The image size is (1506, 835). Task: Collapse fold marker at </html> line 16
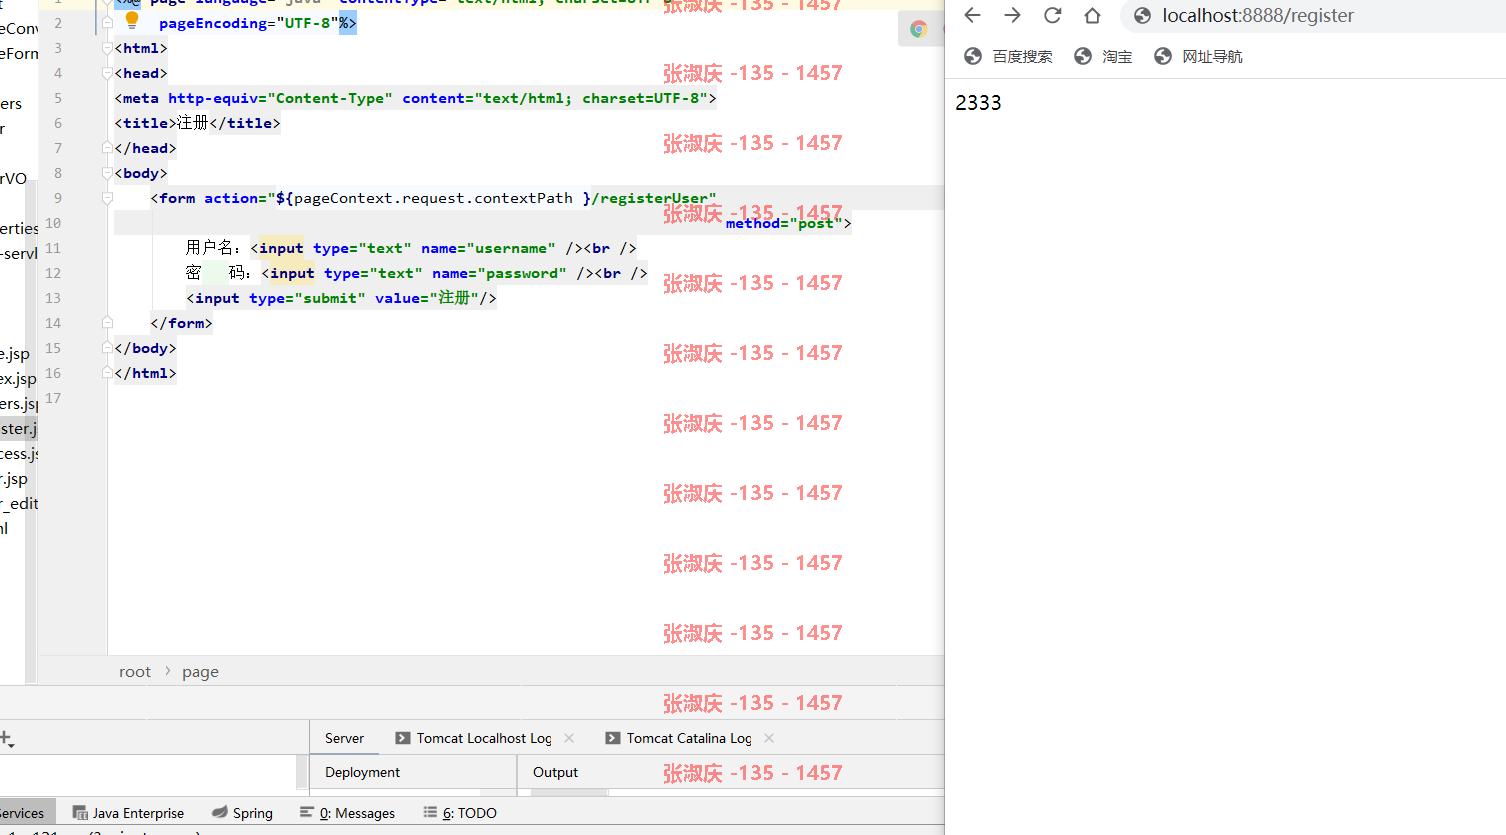pyautogui.click(x=107, y=373)
